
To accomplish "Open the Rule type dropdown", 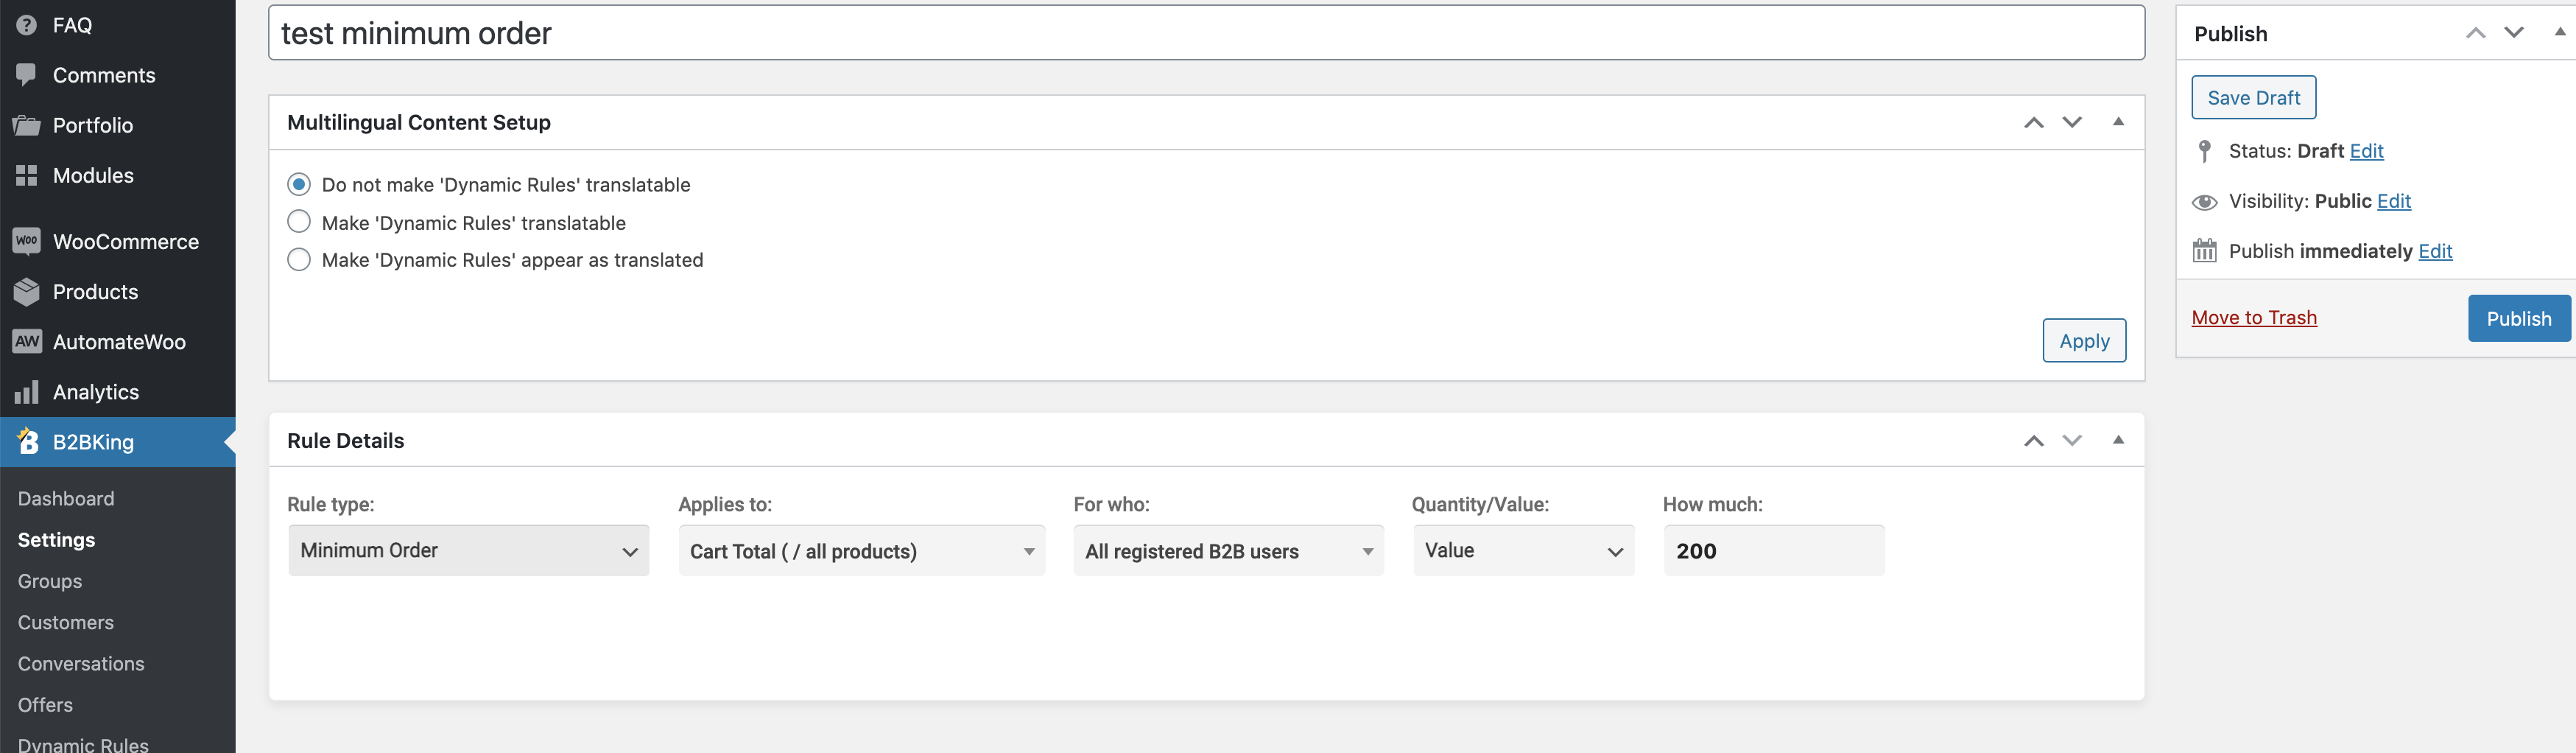I will [x=468, y=550].
